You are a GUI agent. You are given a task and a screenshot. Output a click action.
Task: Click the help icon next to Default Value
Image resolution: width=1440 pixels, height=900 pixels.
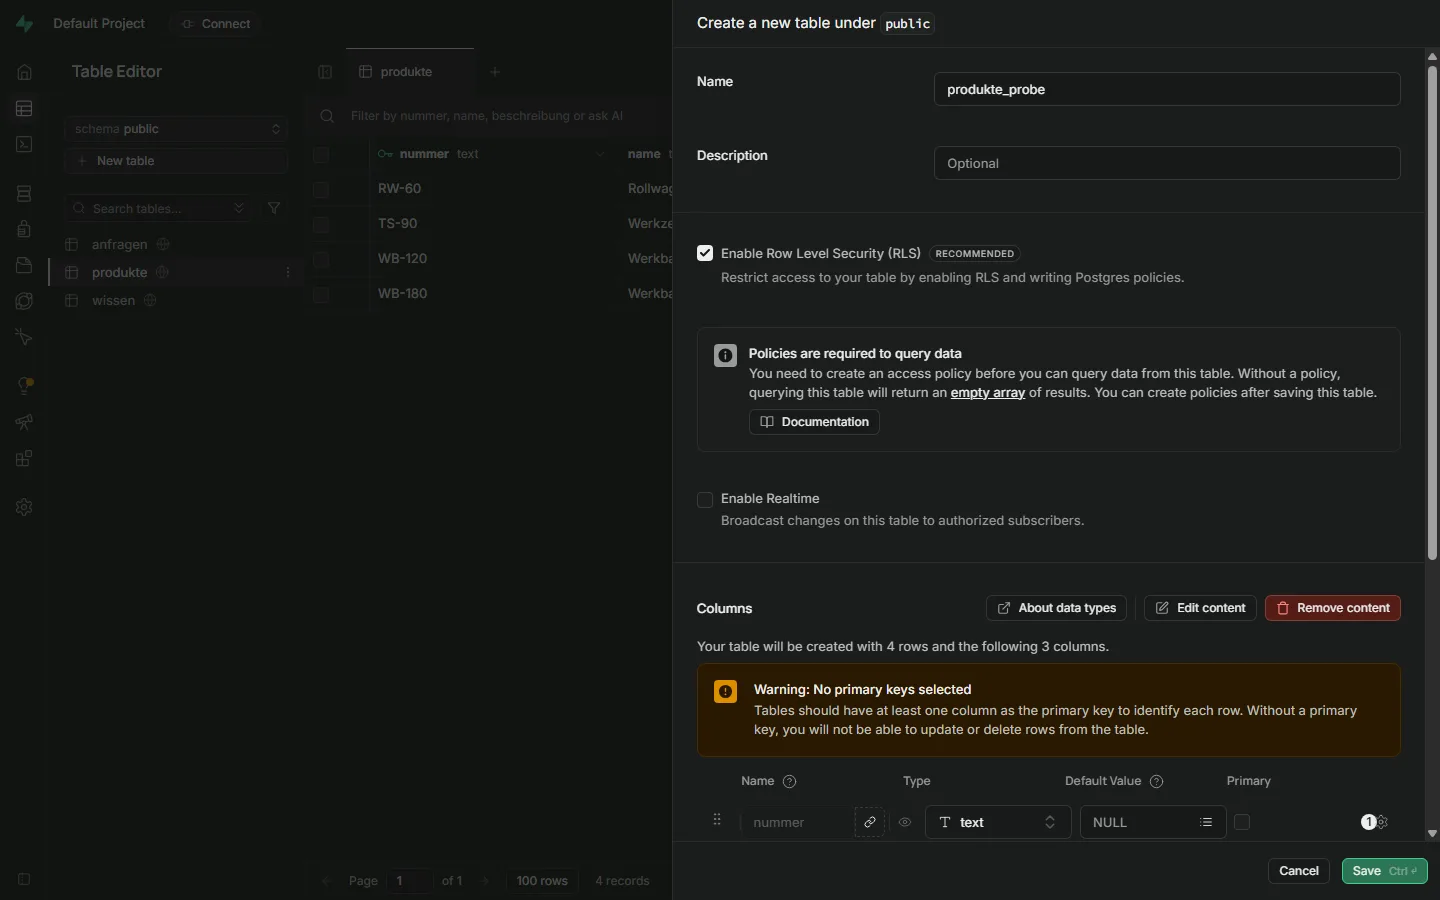click(1157, 781)
